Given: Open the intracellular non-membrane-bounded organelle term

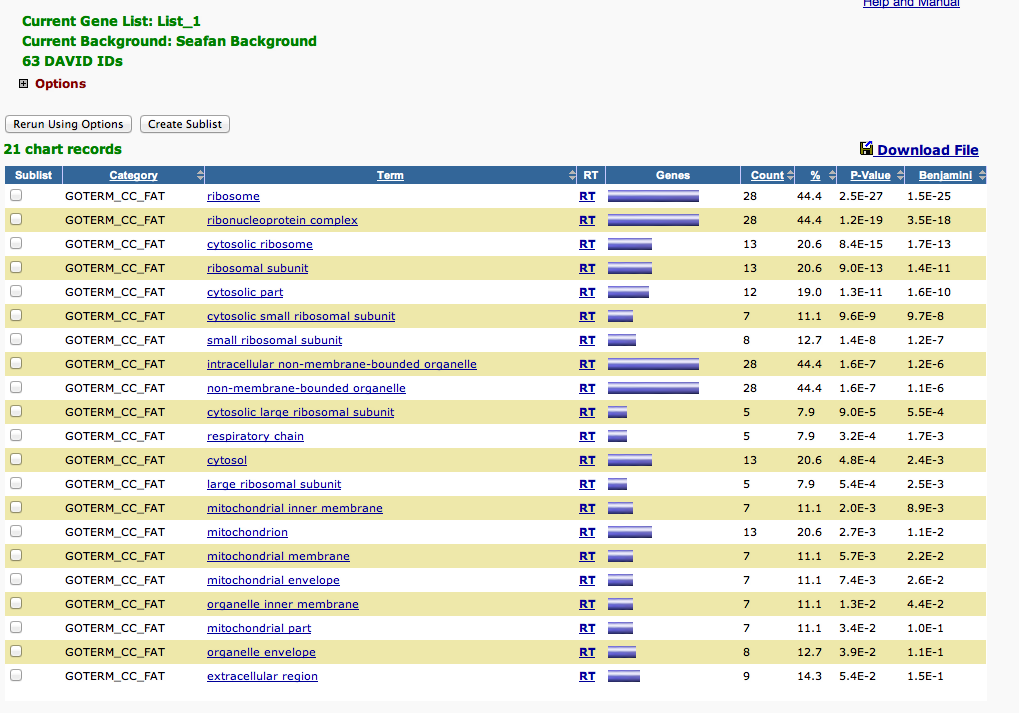Looking at the screenshot, I should [342, 365].
